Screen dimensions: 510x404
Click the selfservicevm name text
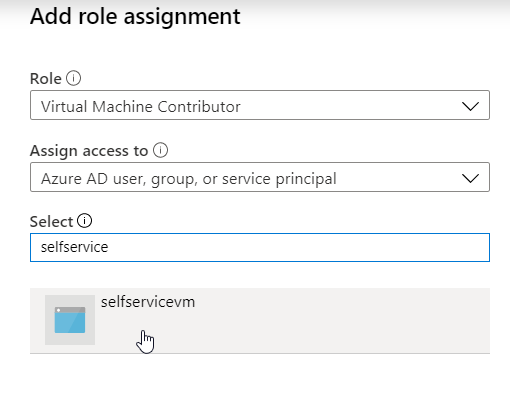point(148,302)
